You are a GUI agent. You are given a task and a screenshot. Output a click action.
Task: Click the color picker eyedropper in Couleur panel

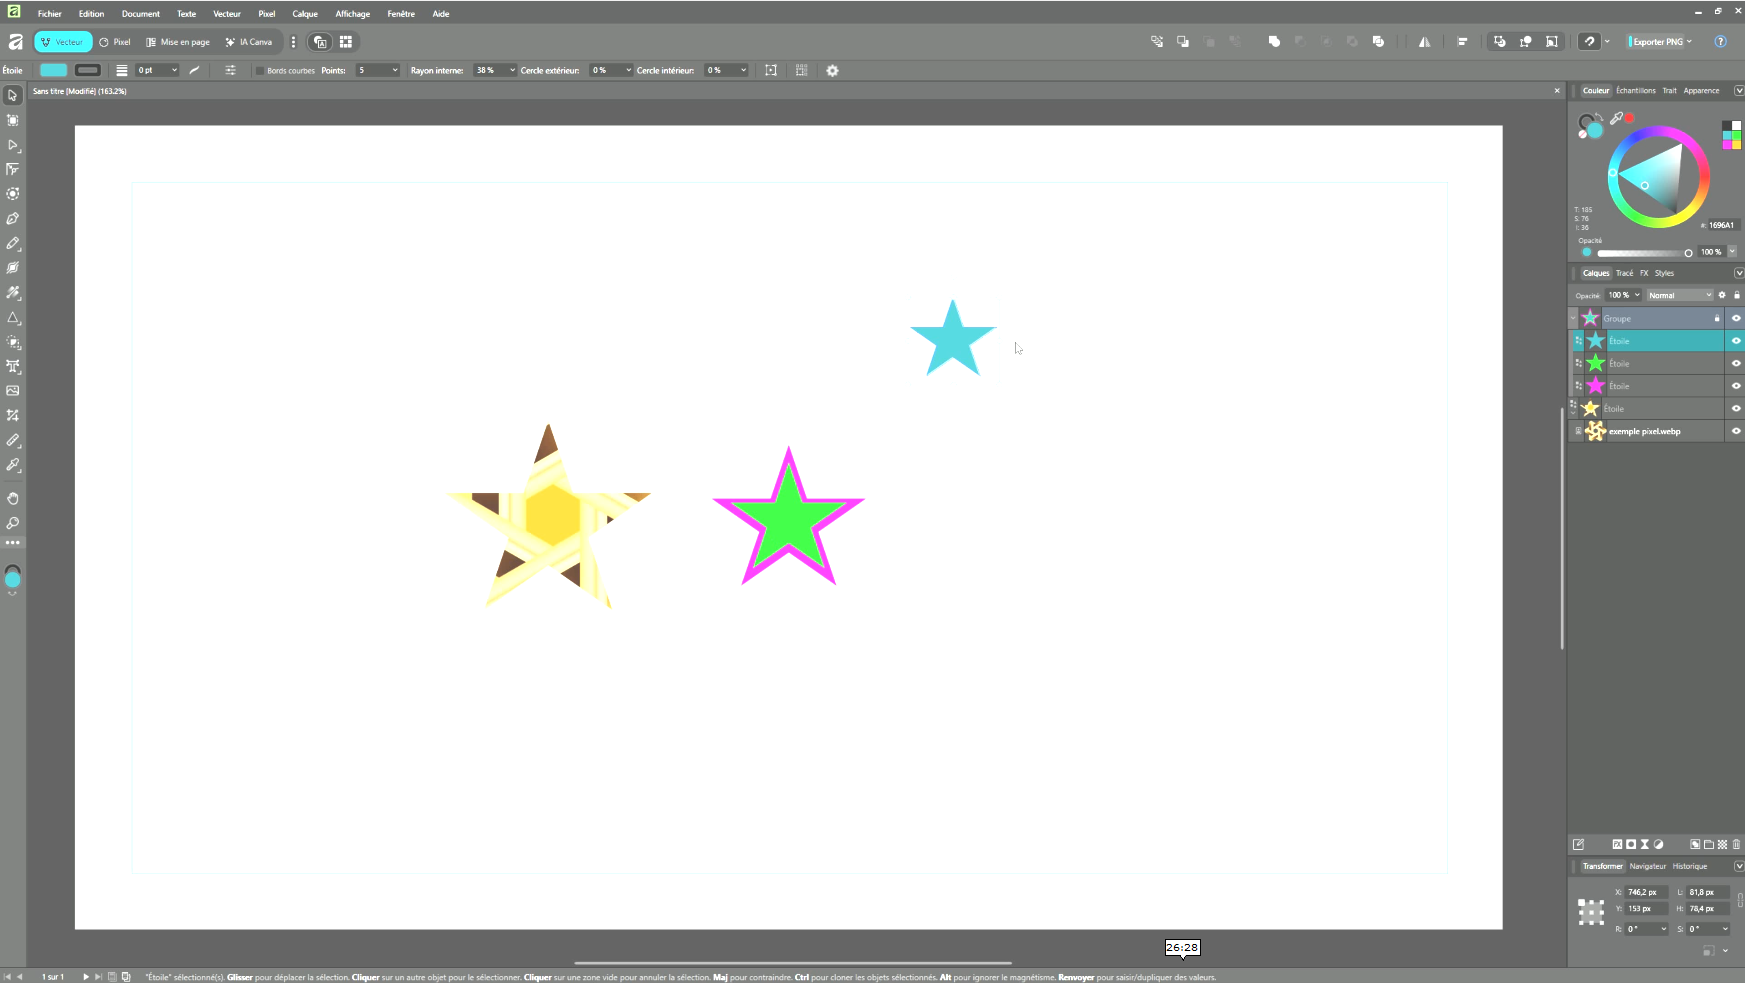[x=1616, y=118]
